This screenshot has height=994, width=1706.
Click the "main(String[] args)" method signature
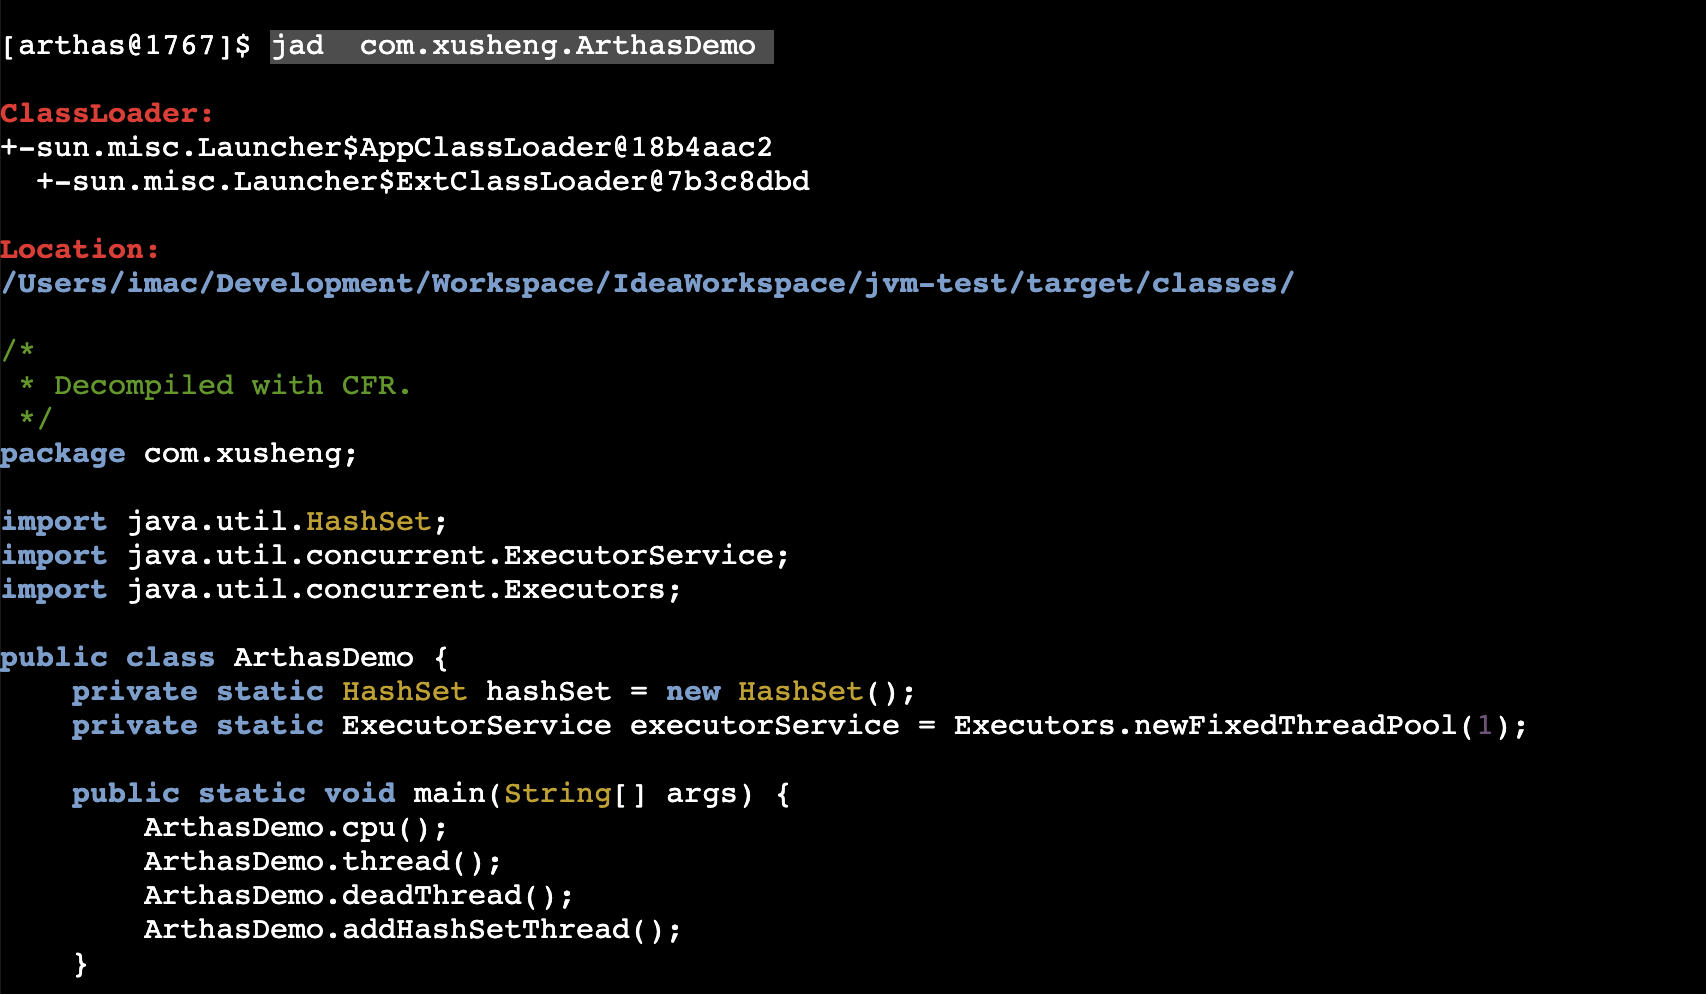pyautogui.click(x=431, y=794)
